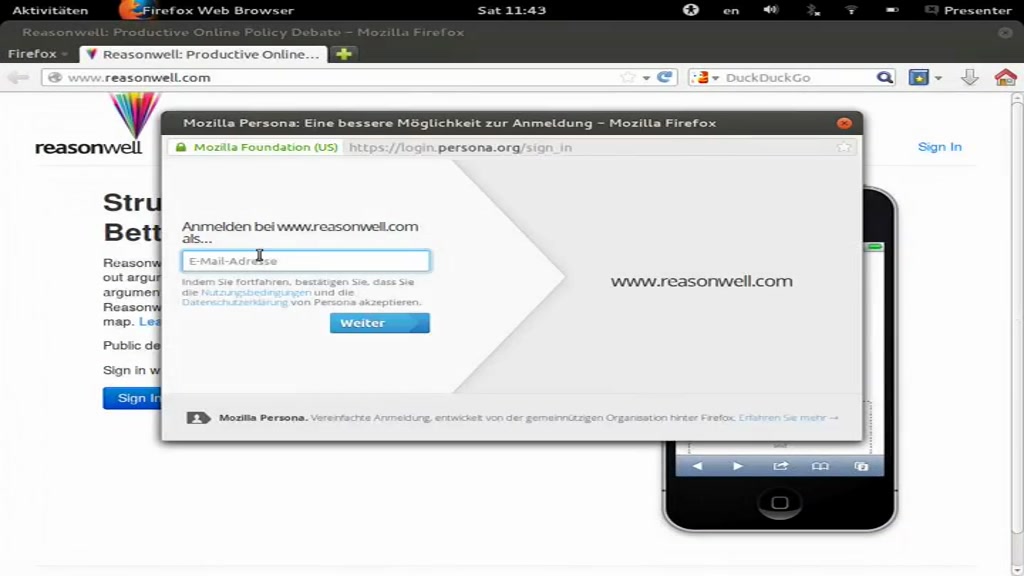
Task: Open the bookmarks menu button
Action: point(919,78)
